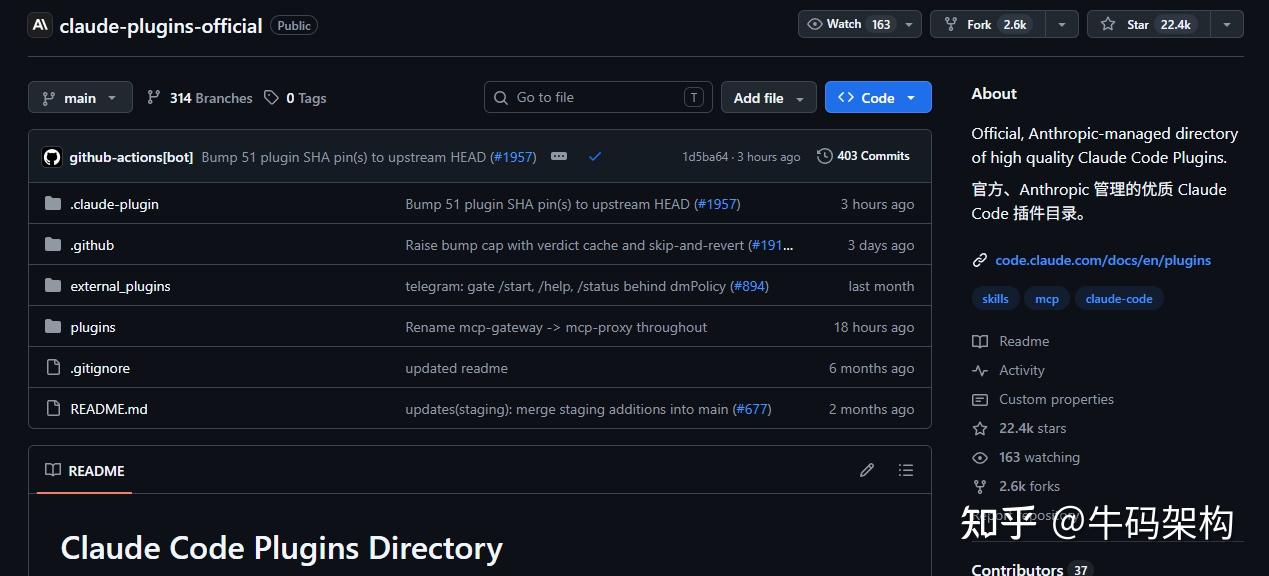Click the folder icon beside external_plugins
Viewport: 1269px width, 576px height.
click(x=53, y=286)
